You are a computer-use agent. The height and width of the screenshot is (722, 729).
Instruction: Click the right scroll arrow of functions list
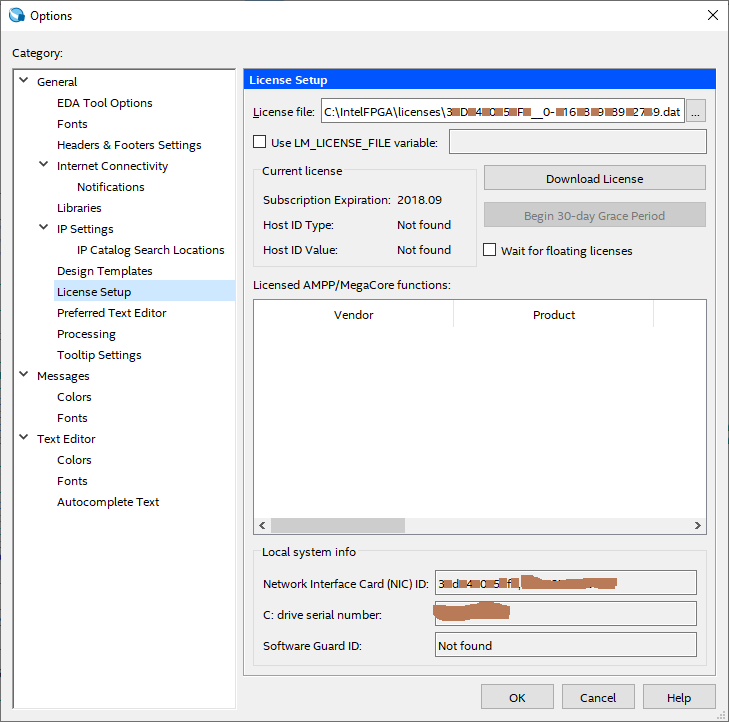click(697, 525)
